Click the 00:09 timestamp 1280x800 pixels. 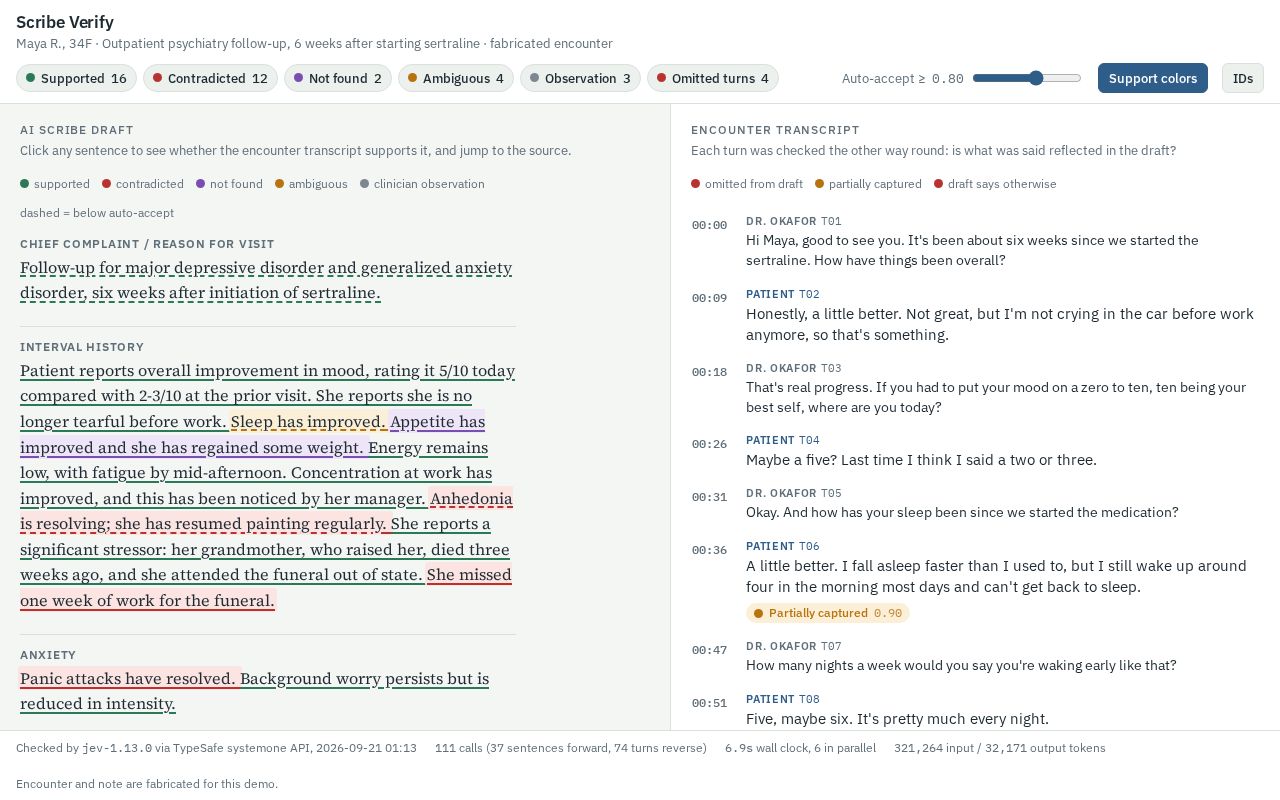tap(709, 298)
